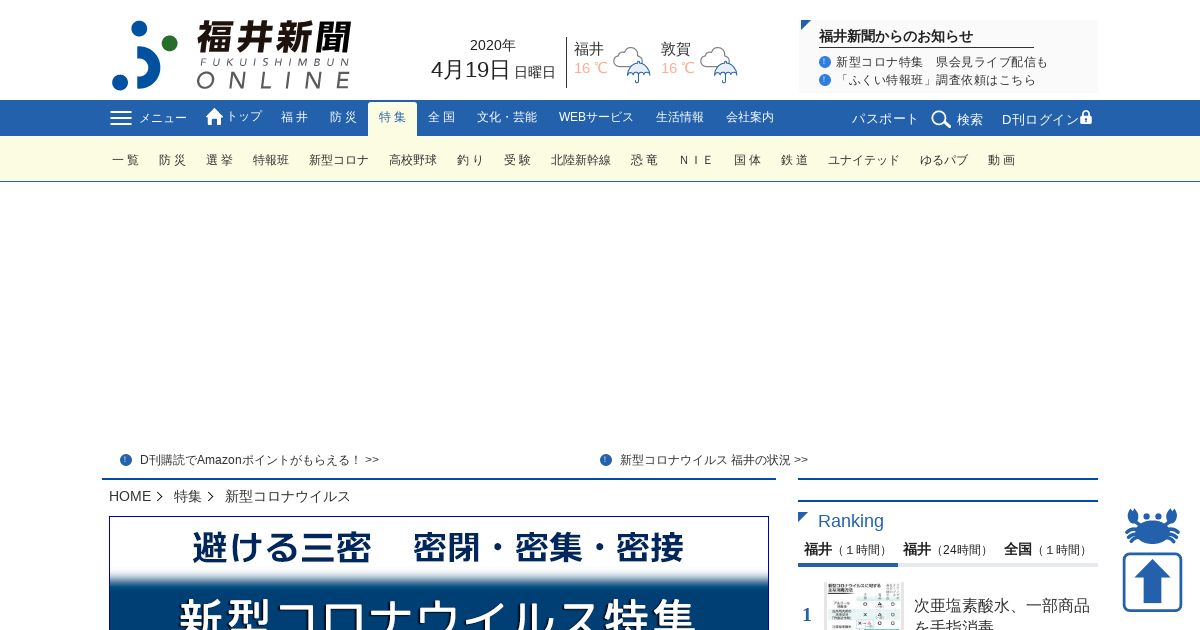1200x630 pixels.
Task: Click the Ranking heading
Action: tap(851, 521)
